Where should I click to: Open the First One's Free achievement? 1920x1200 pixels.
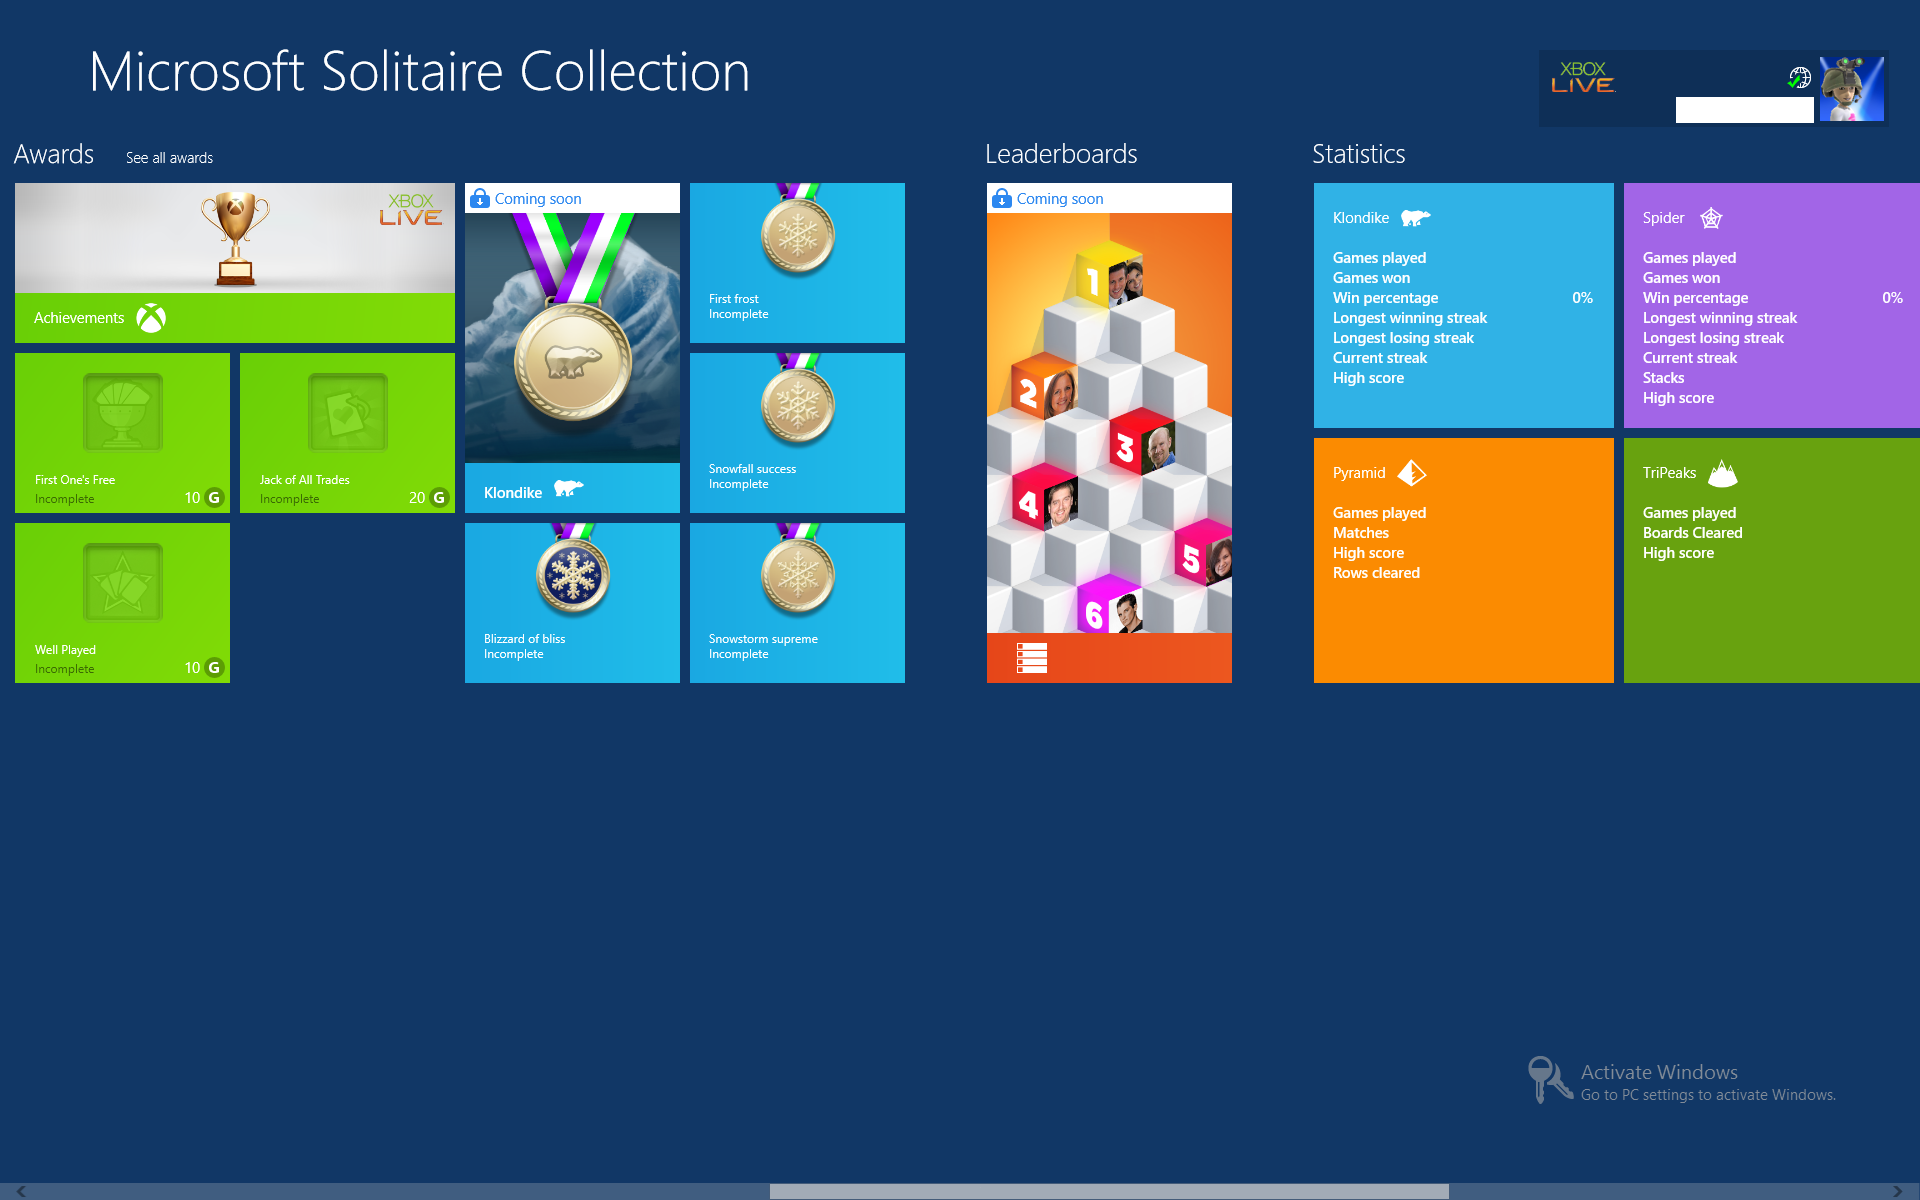122,433
